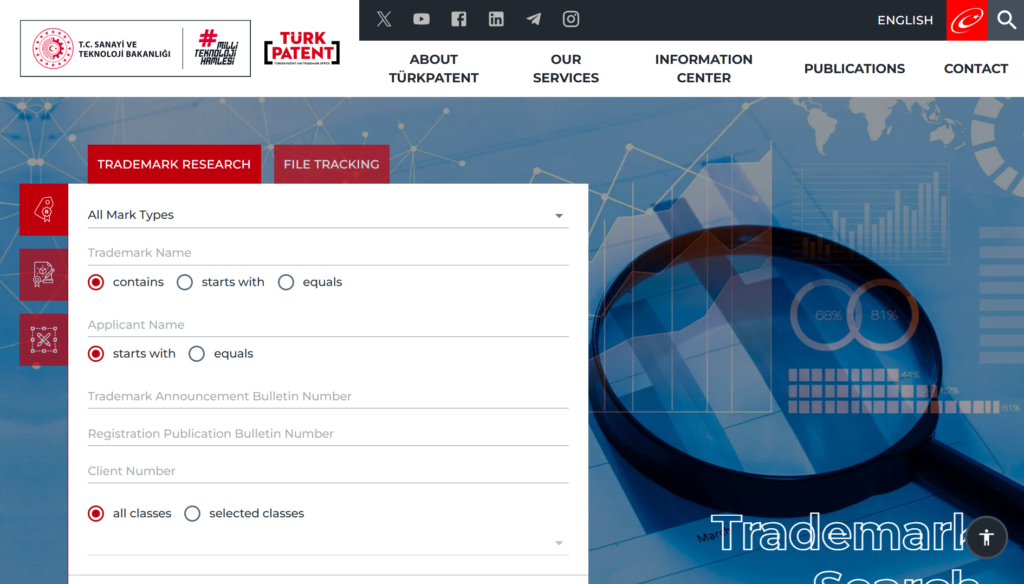Open the Our Services menu

[566, 69]
